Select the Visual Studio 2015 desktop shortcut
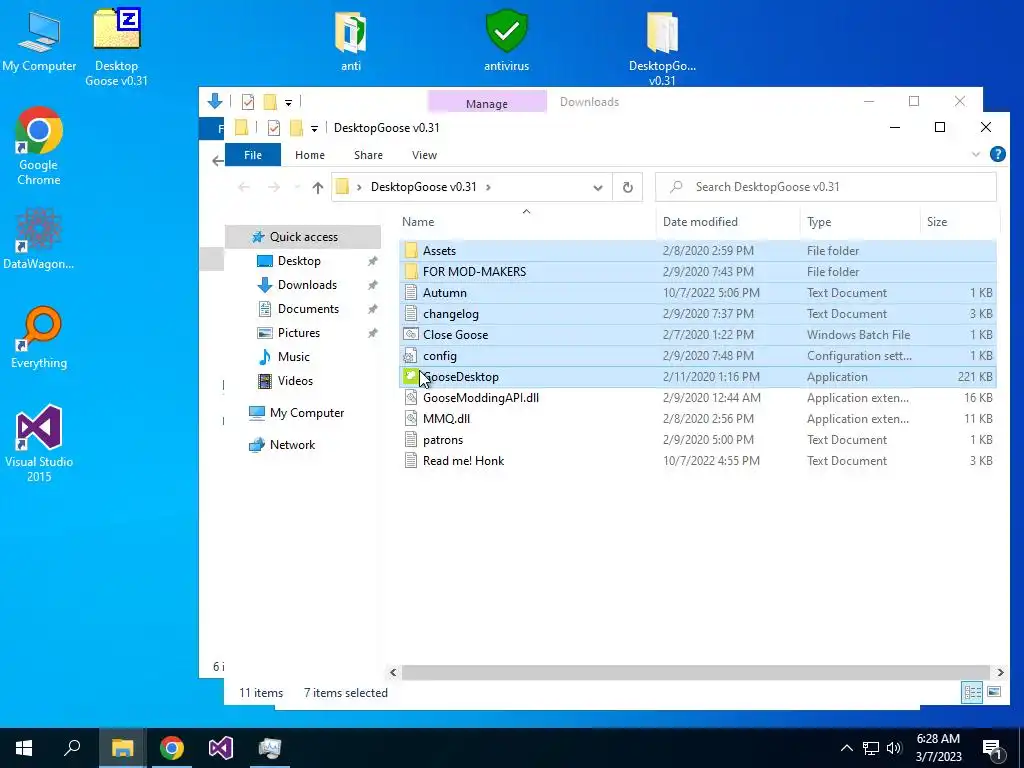The height and width of the screenshot is (768, 1024). click(x=39, y=443)
